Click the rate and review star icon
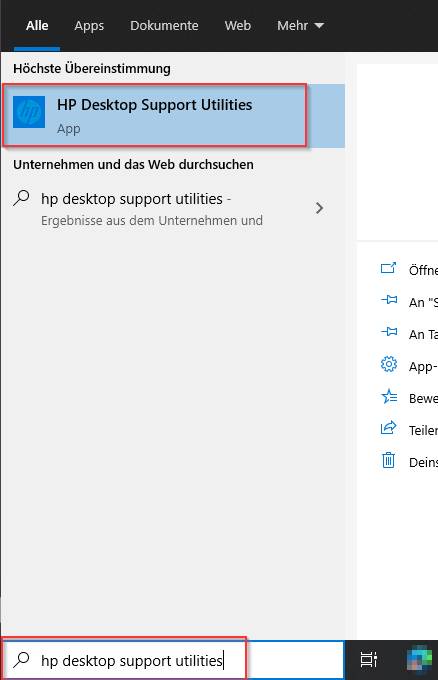 click(x=389, y=396)
